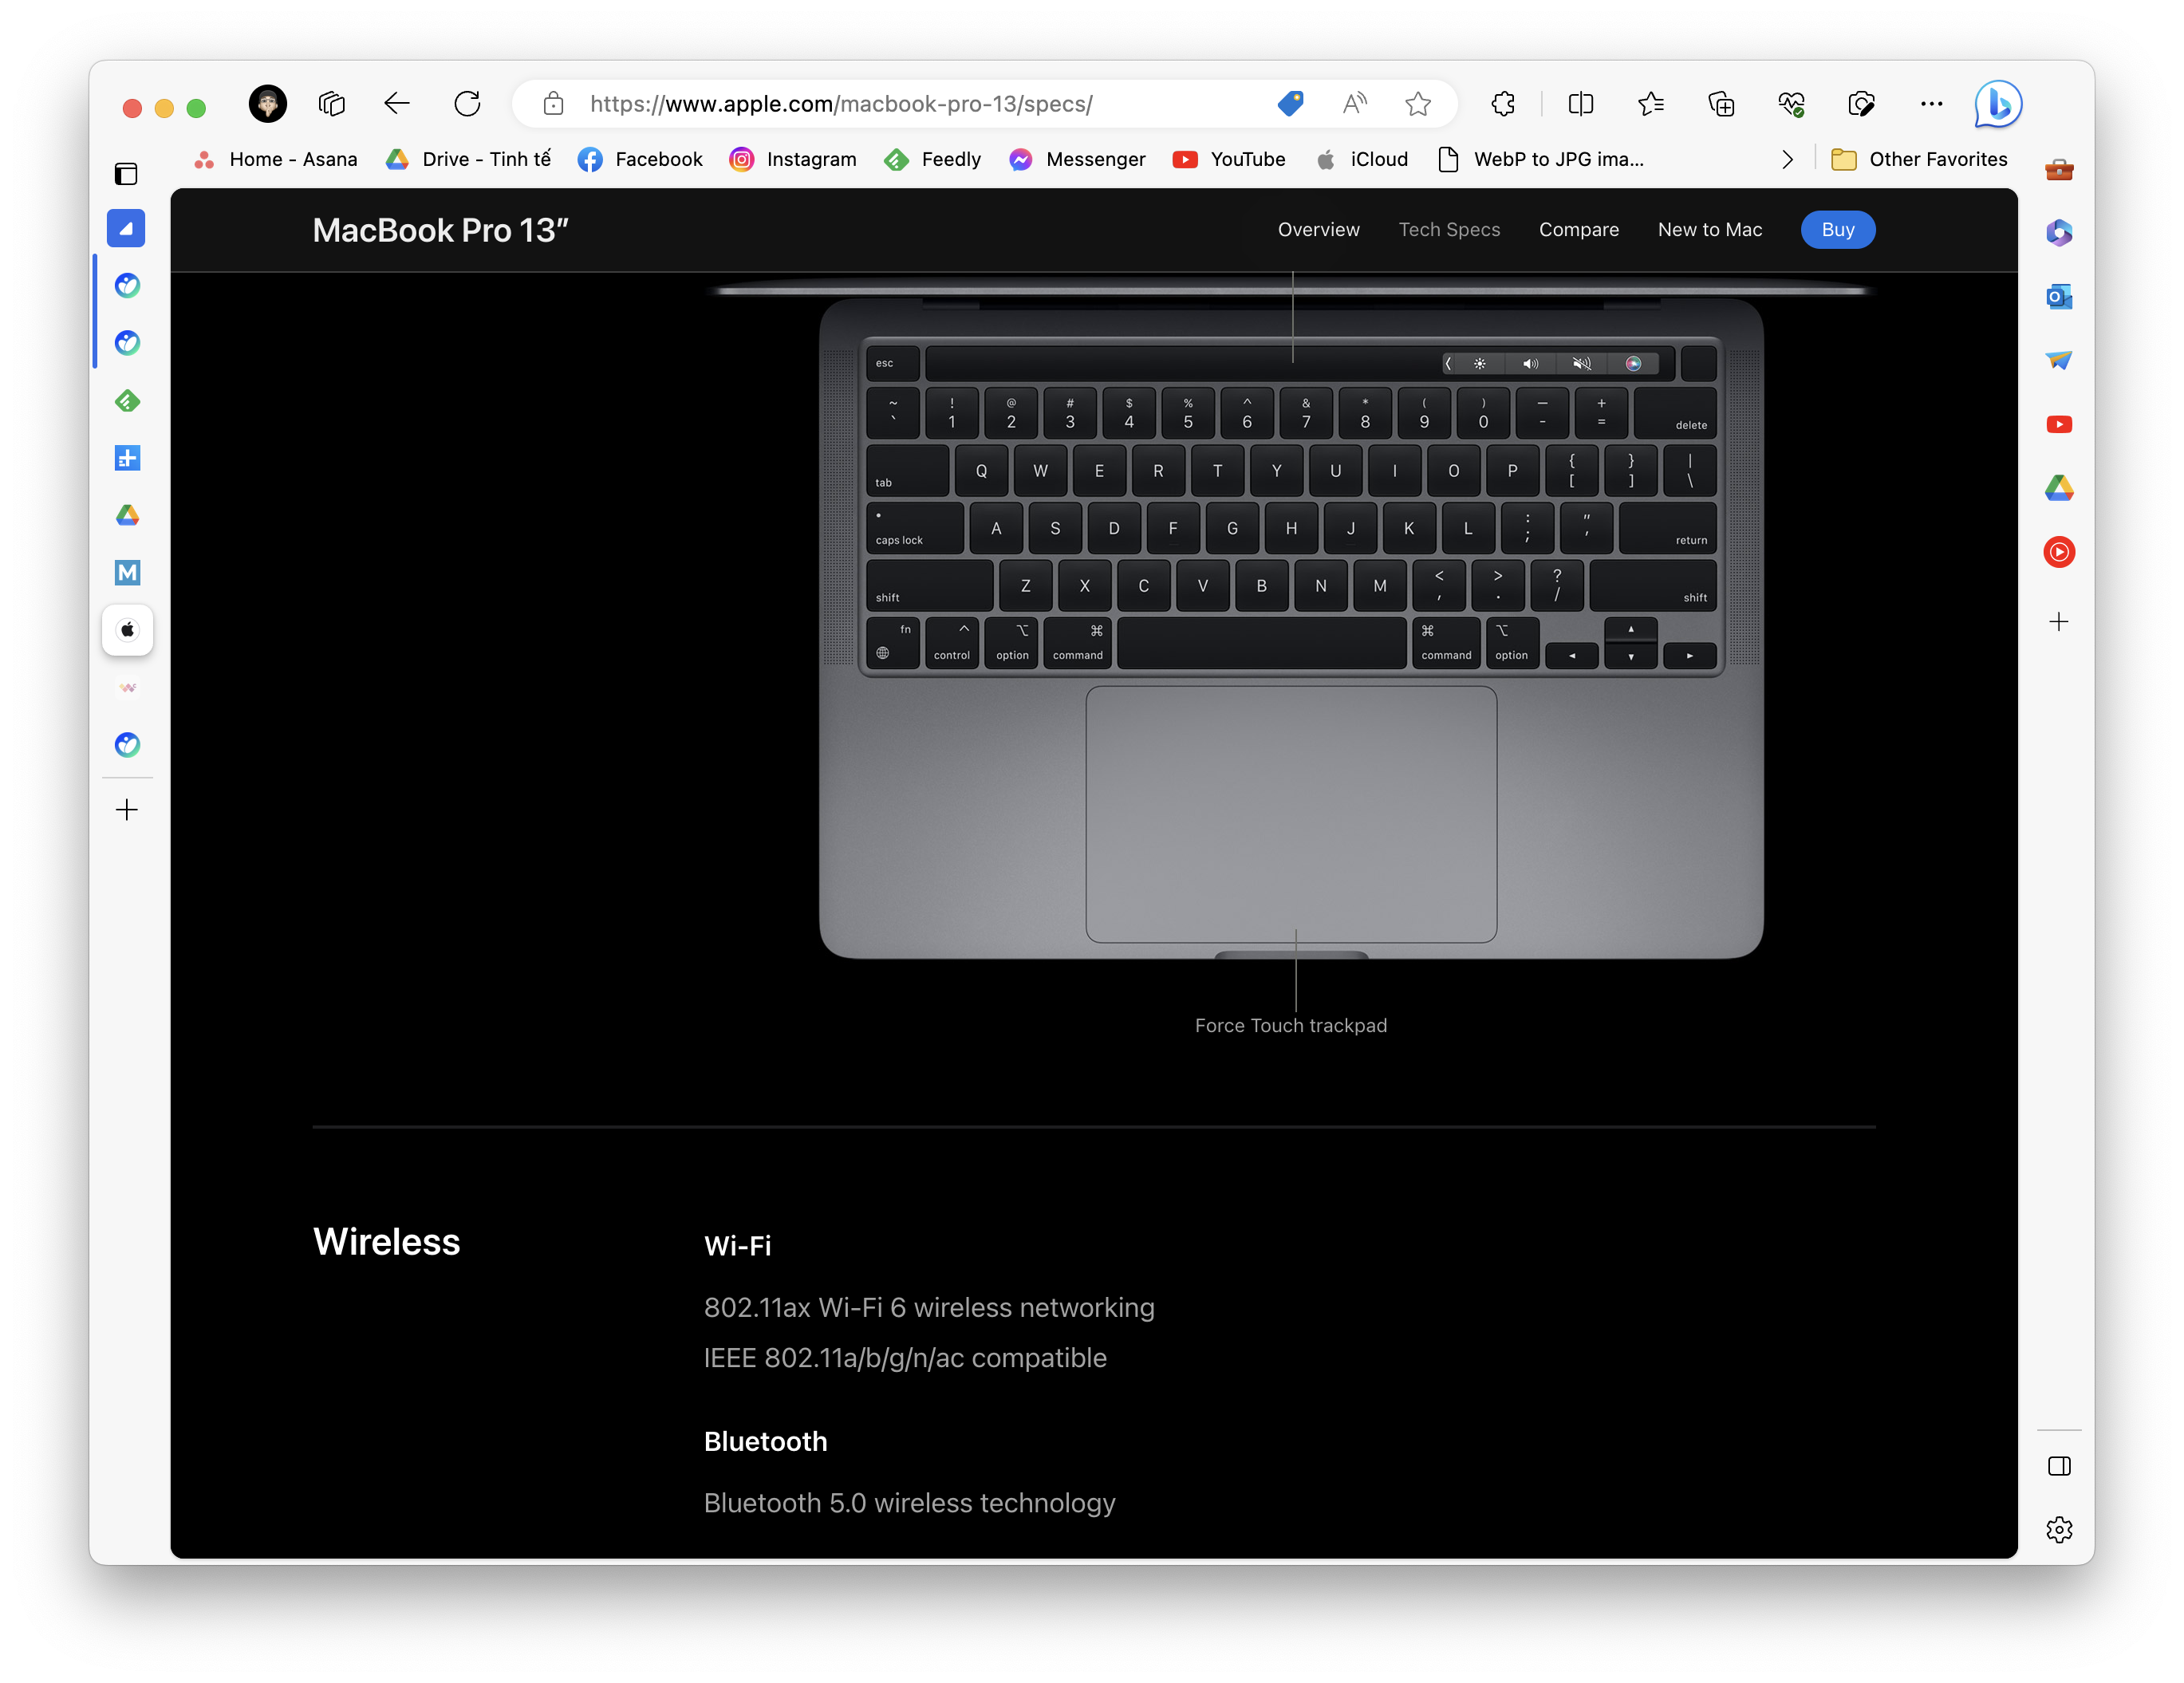This screenshot has width=2184, height=1683.
Task: Open the Tools briefcase sidebar icon
Action: tap(2058, 169)
